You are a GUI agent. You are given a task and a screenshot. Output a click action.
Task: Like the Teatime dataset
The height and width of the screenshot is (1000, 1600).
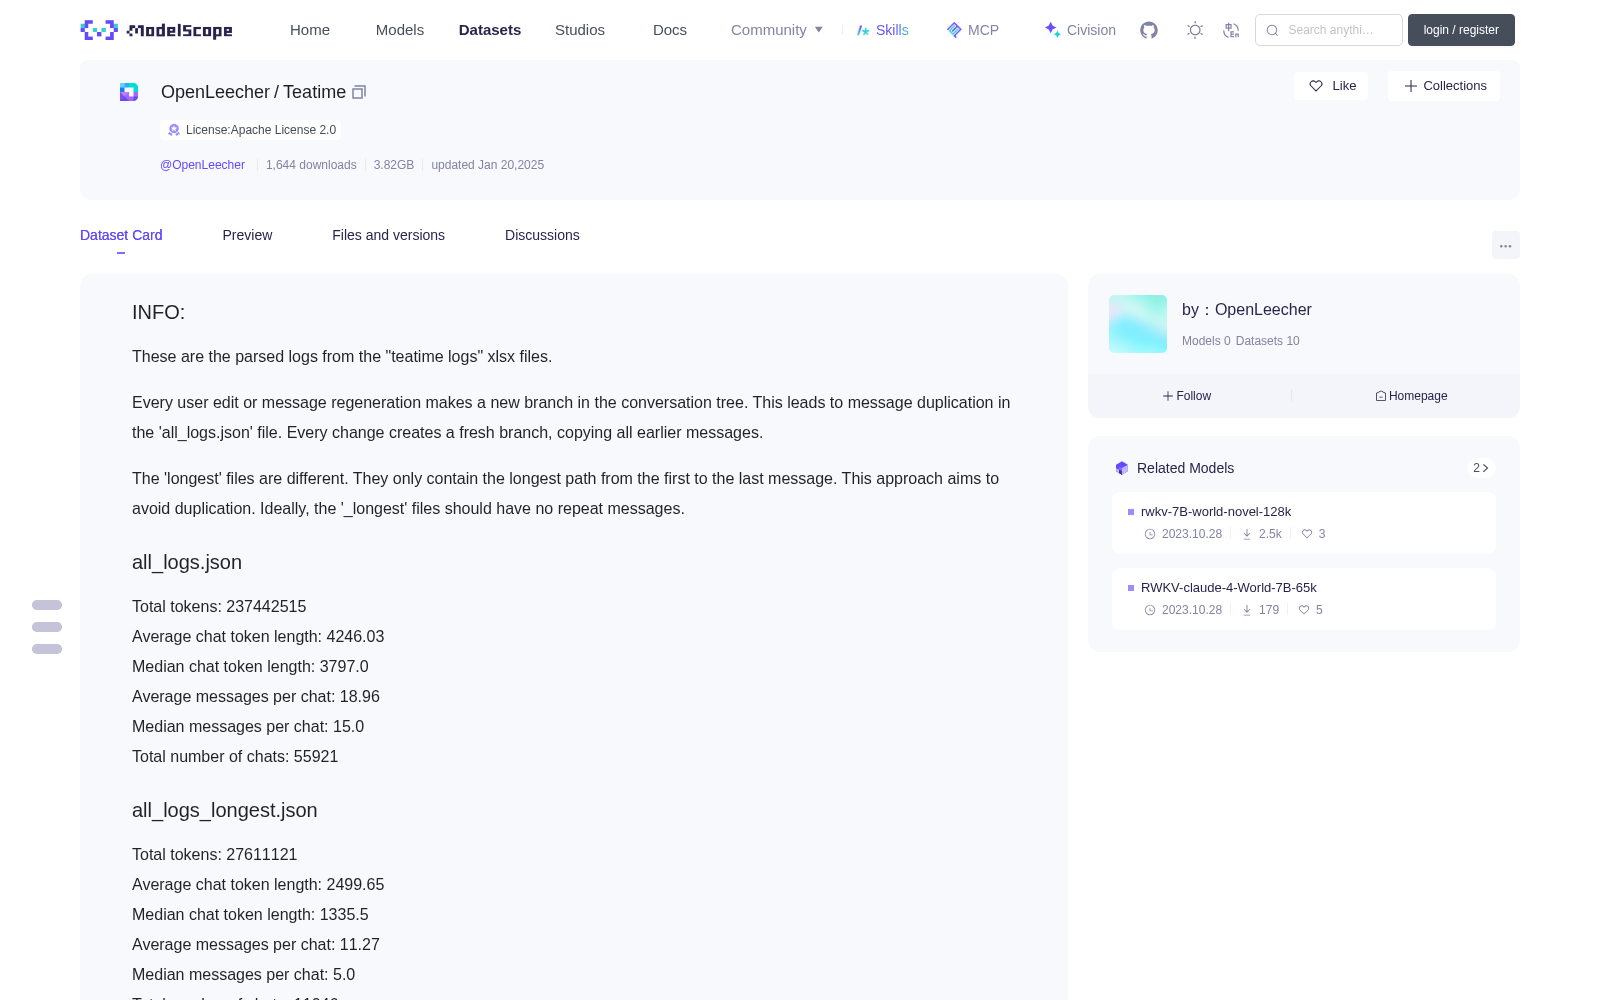[x=1332, y=86]
